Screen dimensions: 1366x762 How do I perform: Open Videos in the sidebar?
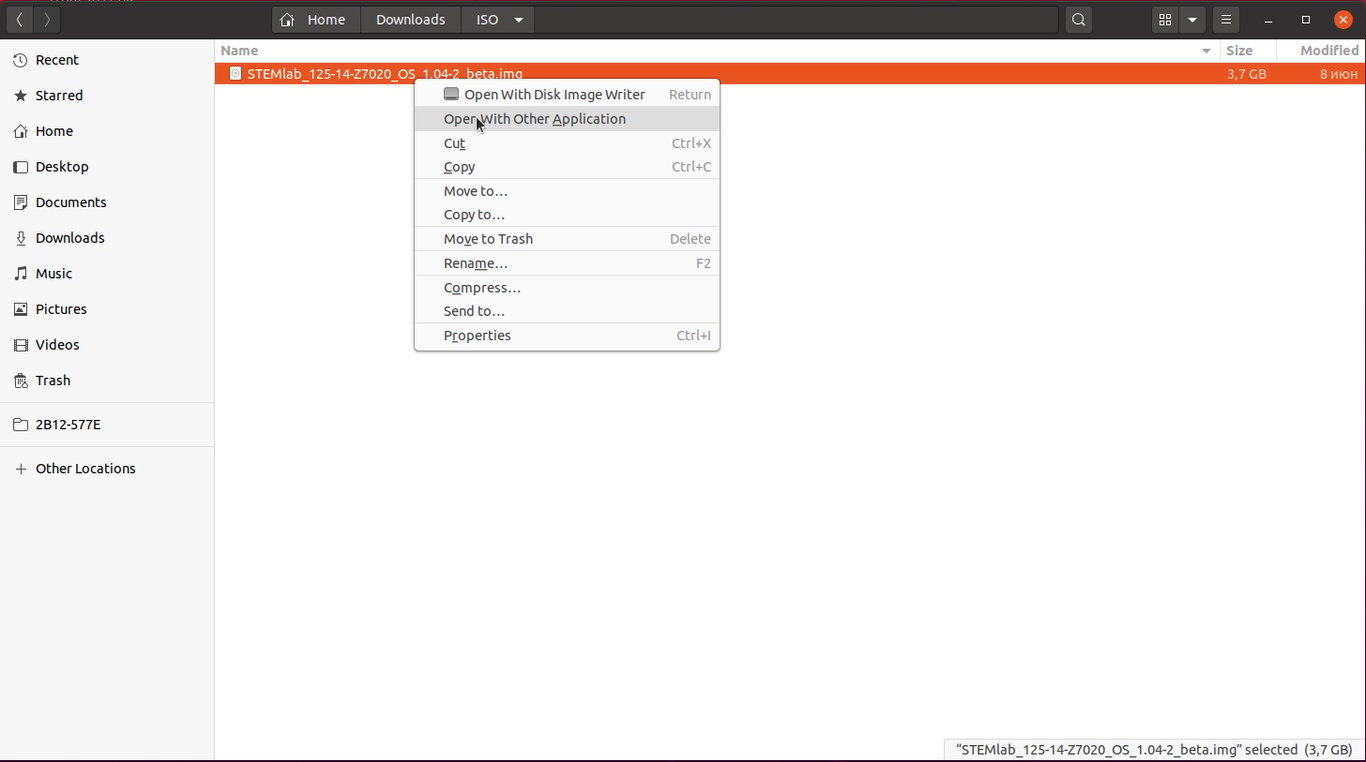point(107,345)
